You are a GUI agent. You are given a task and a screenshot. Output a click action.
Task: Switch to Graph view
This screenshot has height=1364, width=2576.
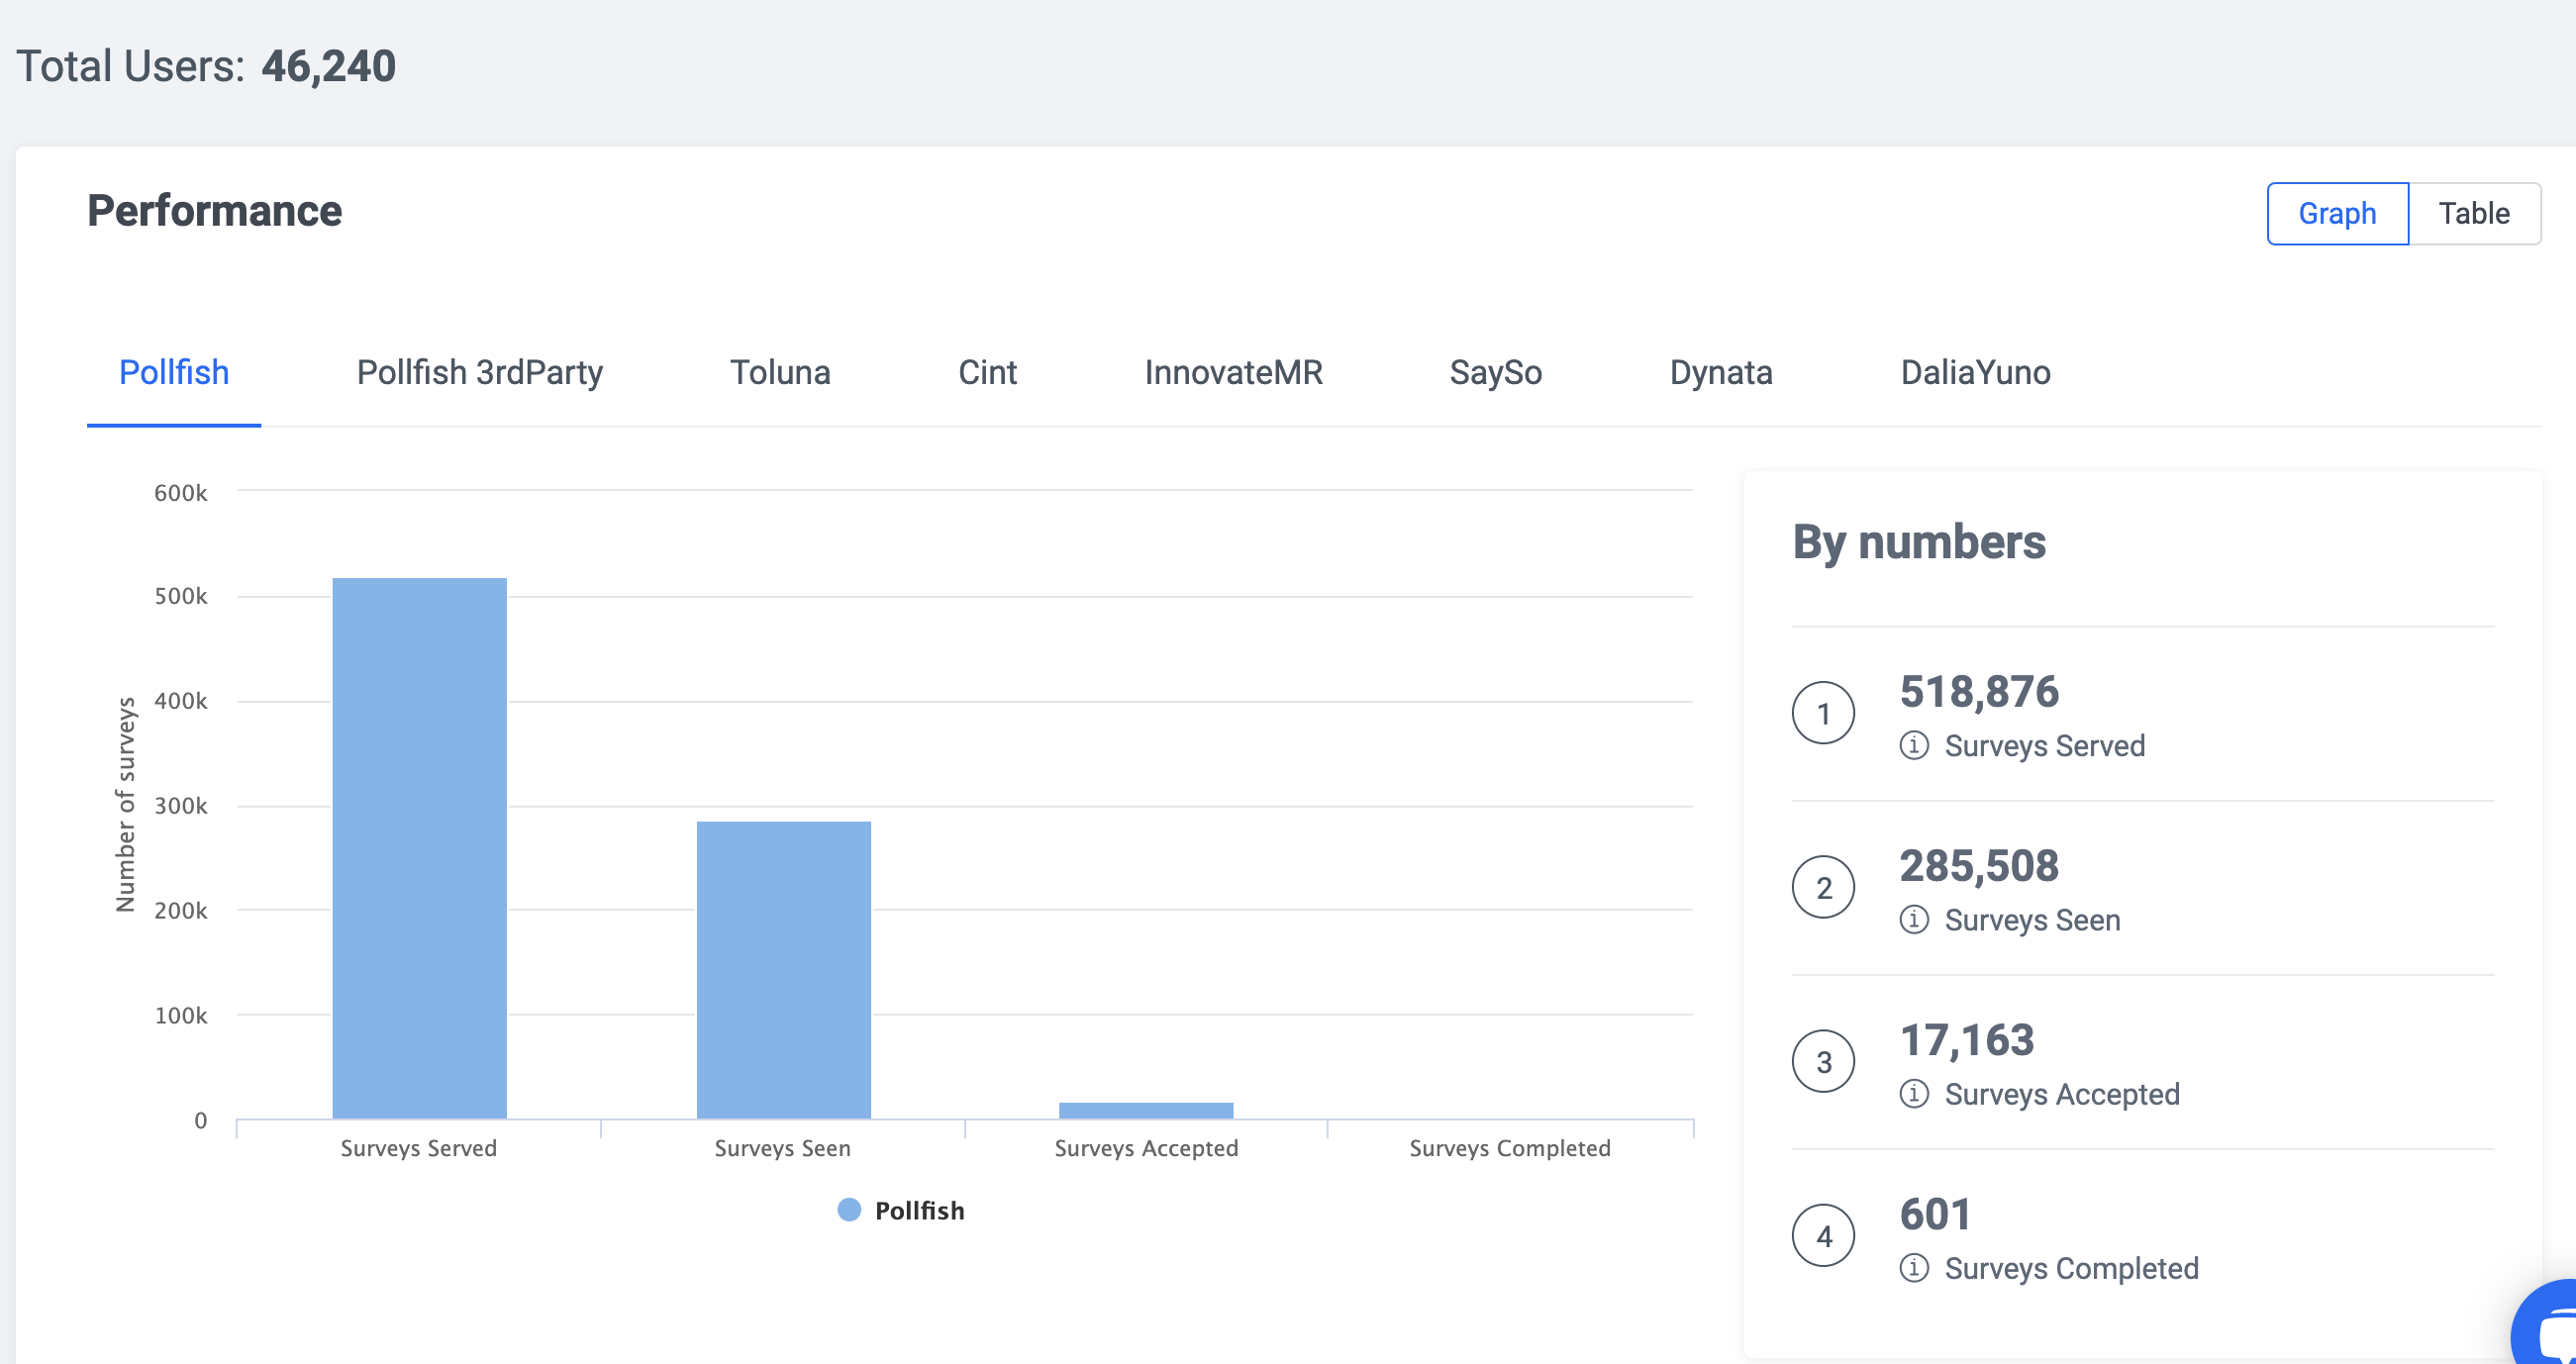(x=2337, y=213)
